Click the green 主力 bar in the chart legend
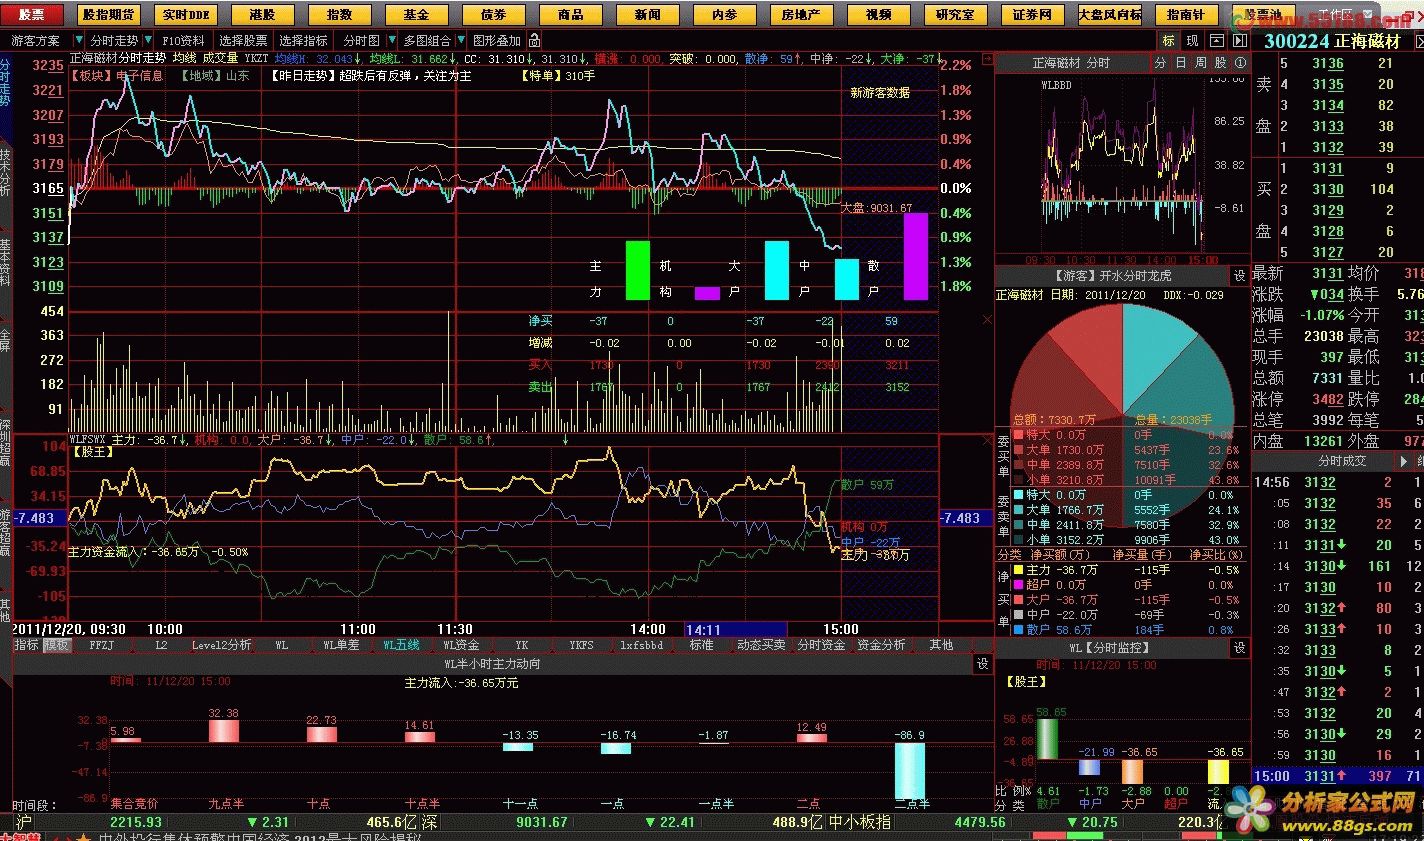Image resolution: width=1424 pixels, height=841 pixels. [x=637, y=270]
